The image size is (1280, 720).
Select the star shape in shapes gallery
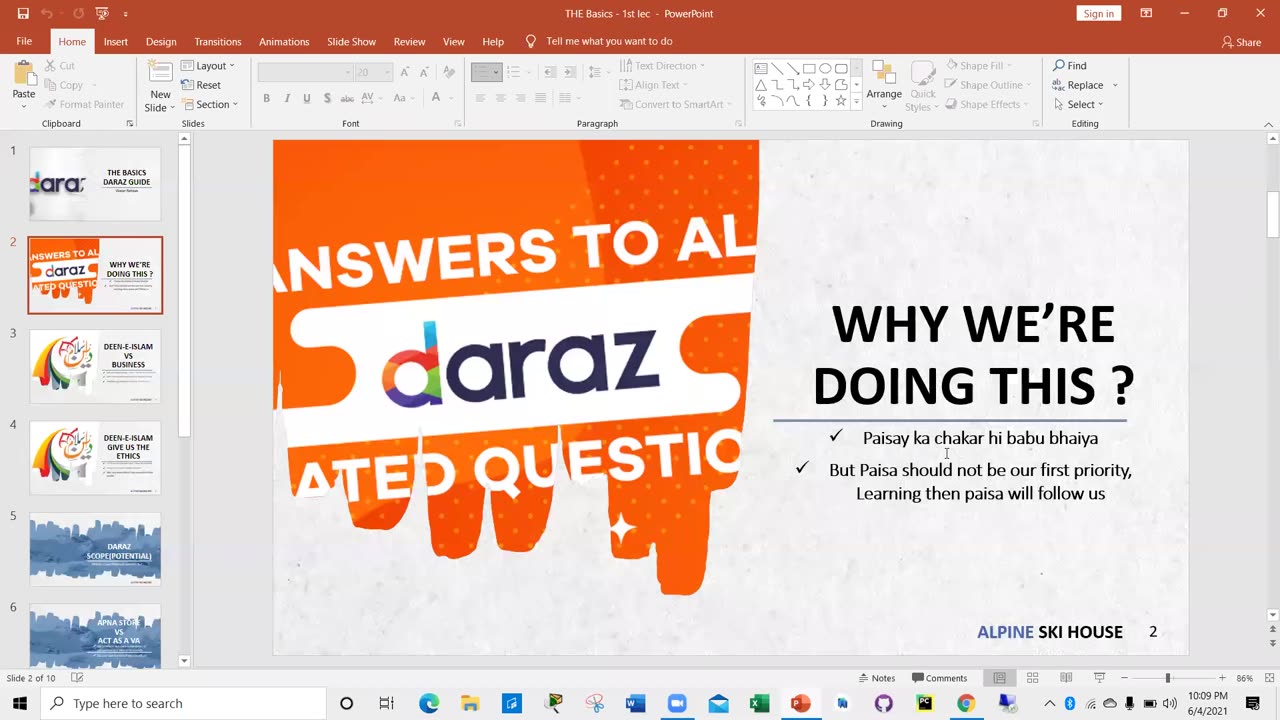click(841, 101)
